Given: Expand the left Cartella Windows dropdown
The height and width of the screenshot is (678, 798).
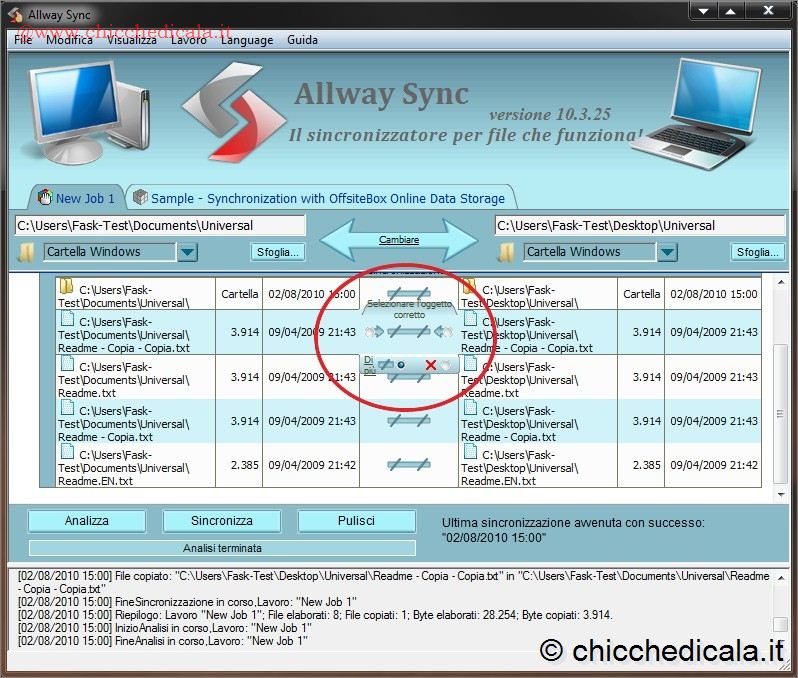Looking at the screenshot, I should (188, 252).
